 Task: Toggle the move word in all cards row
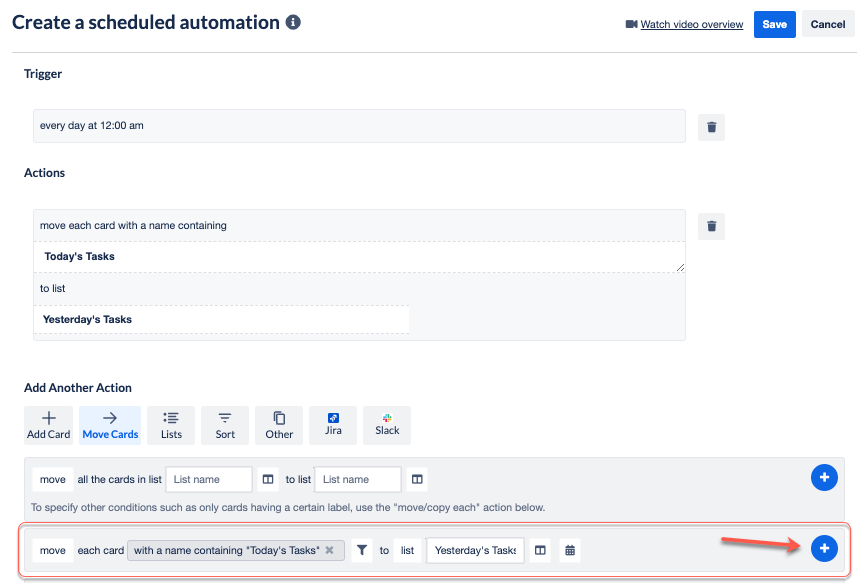[x=53, y=479]
